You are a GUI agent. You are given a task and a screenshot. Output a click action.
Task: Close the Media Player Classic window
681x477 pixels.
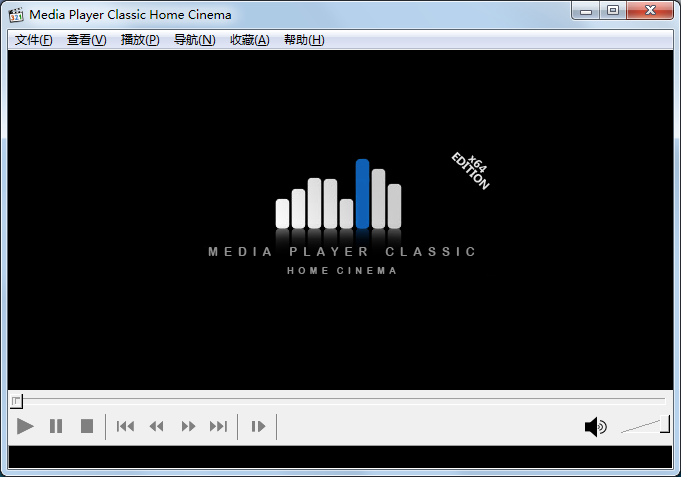650,10
